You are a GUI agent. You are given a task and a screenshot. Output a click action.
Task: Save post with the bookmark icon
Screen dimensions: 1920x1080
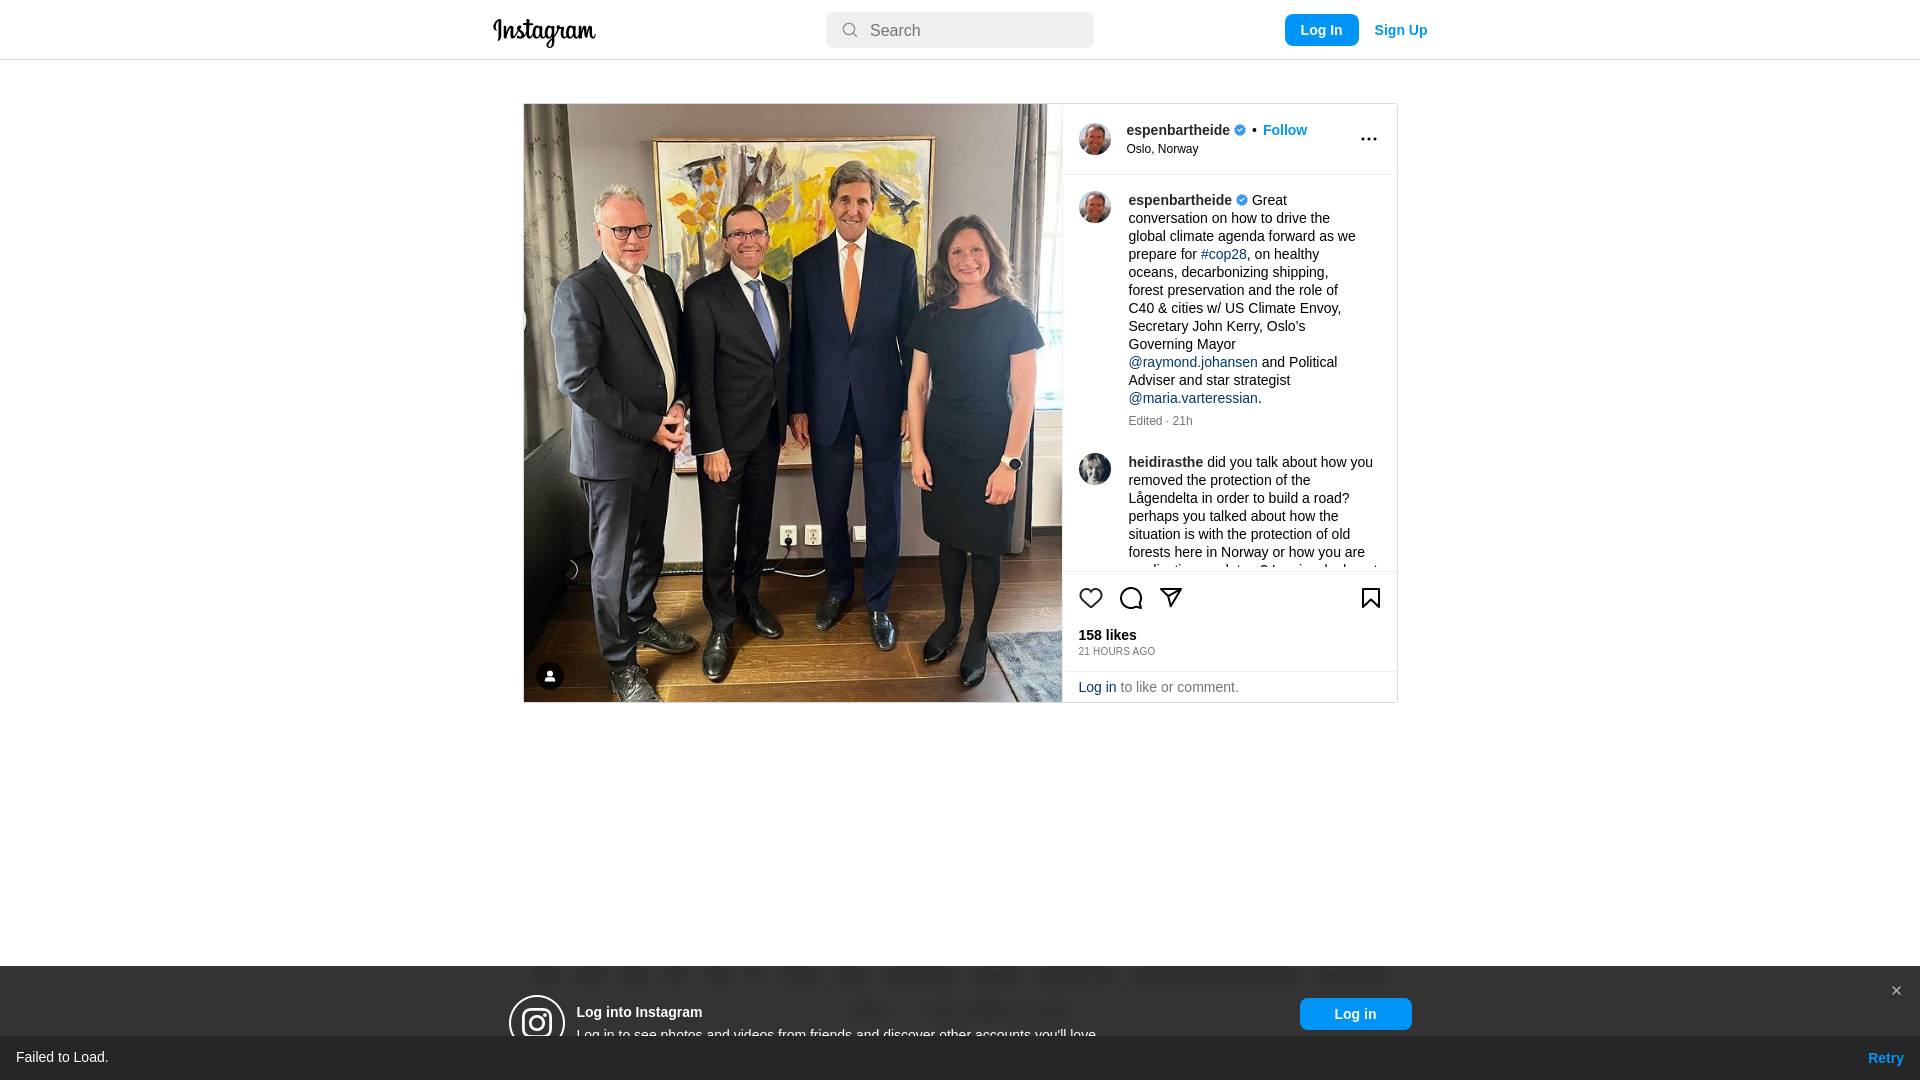(1371, 598)
